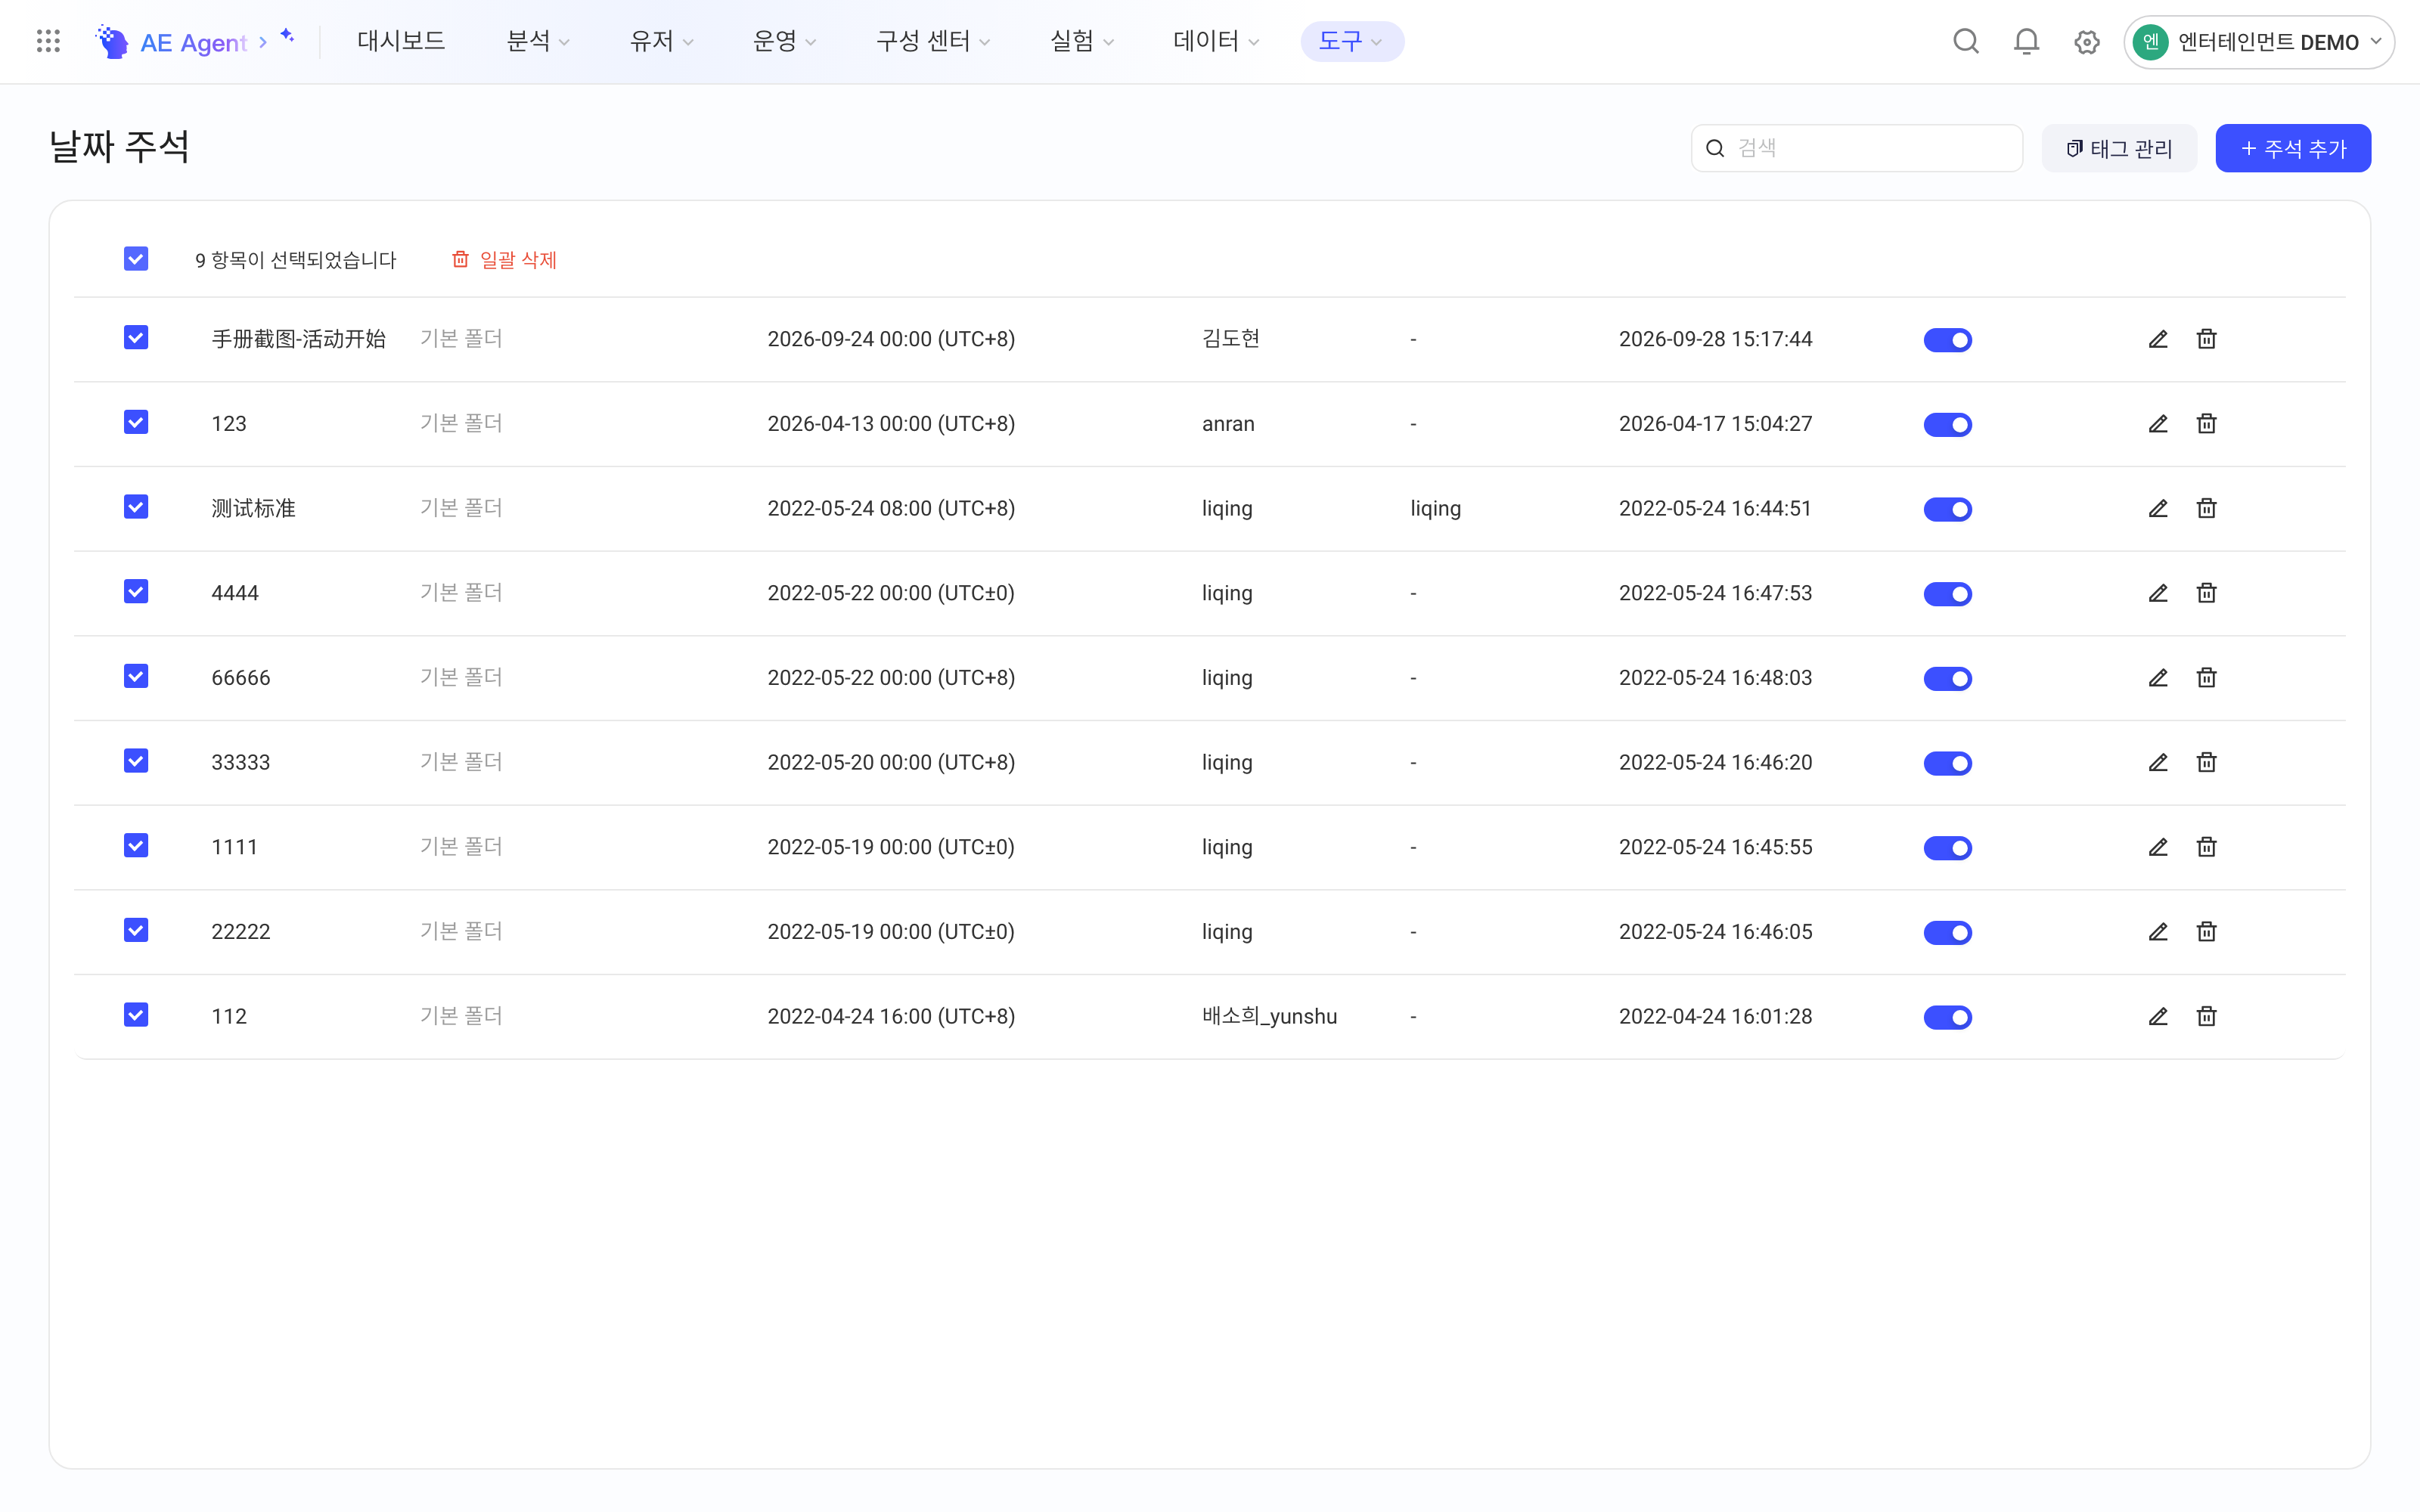
Task: Delete the 测试标准 annotation
Action: (x=2207, y=508)
